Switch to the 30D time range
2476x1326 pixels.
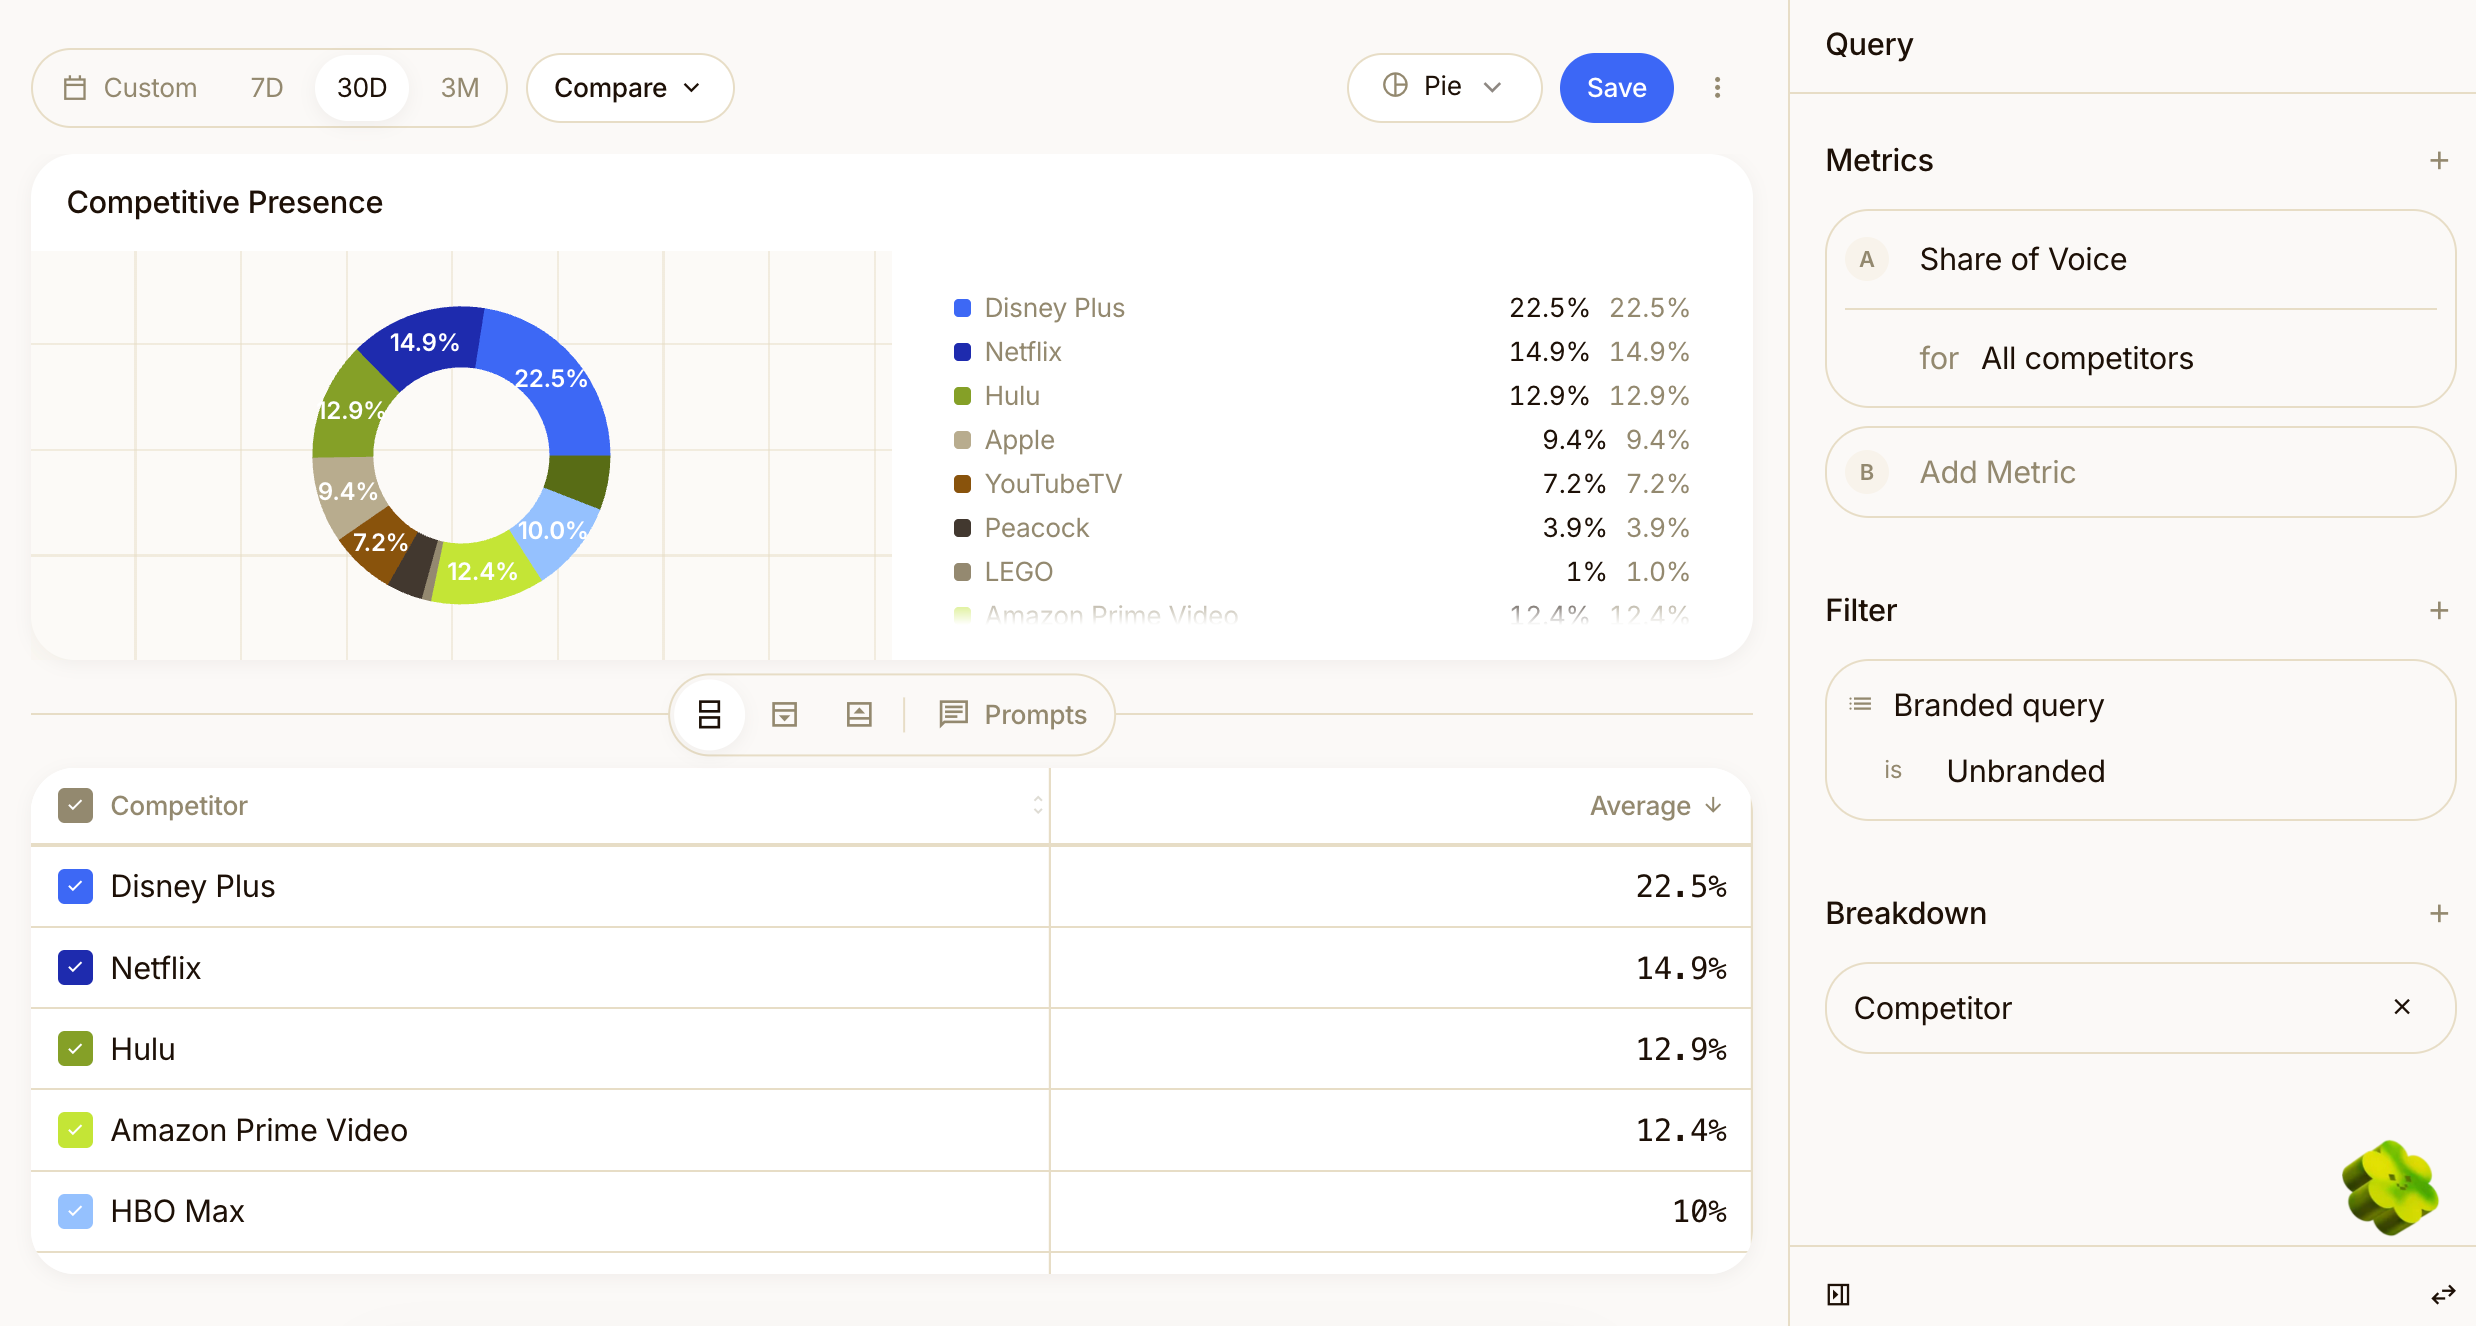click(x=361, y=88)
